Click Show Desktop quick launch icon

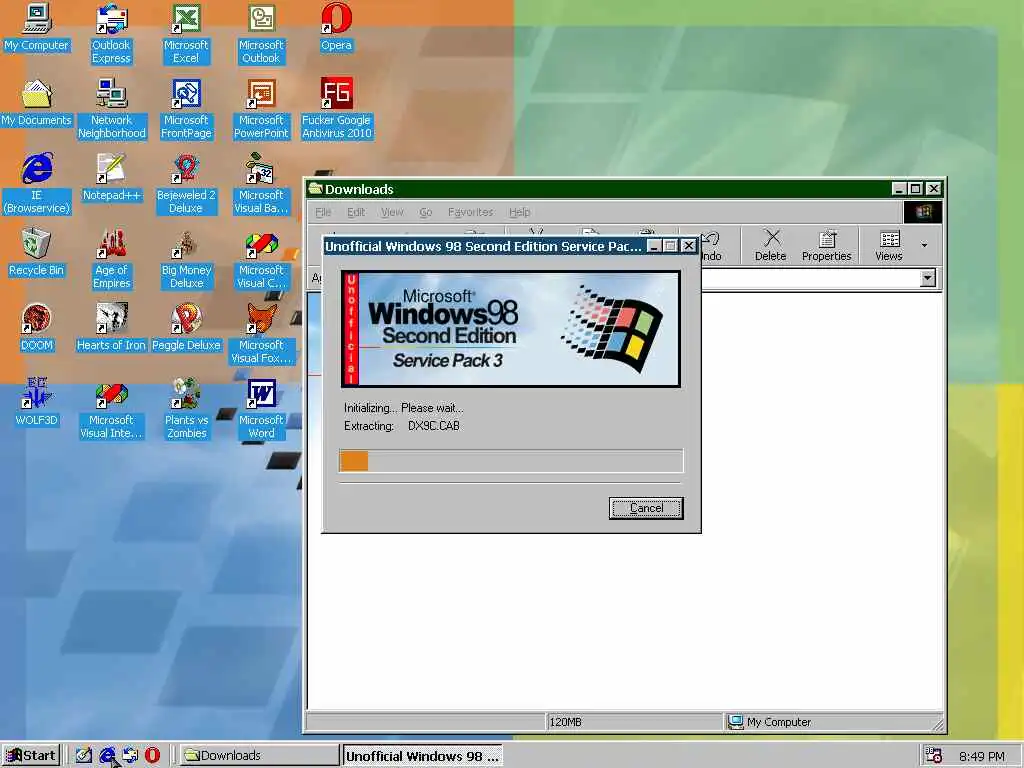84,756
